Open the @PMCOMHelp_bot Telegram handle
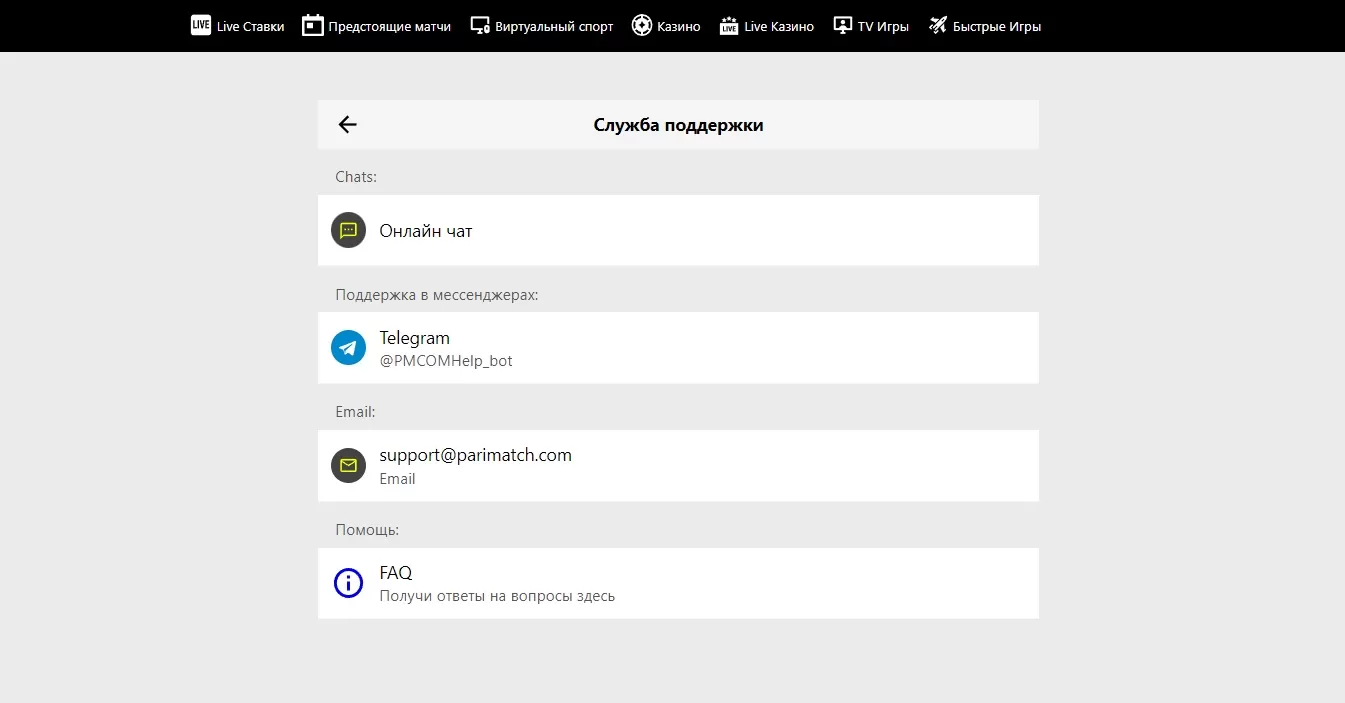The width and height of the screenshot is (1345, 703). pos(446,361)
